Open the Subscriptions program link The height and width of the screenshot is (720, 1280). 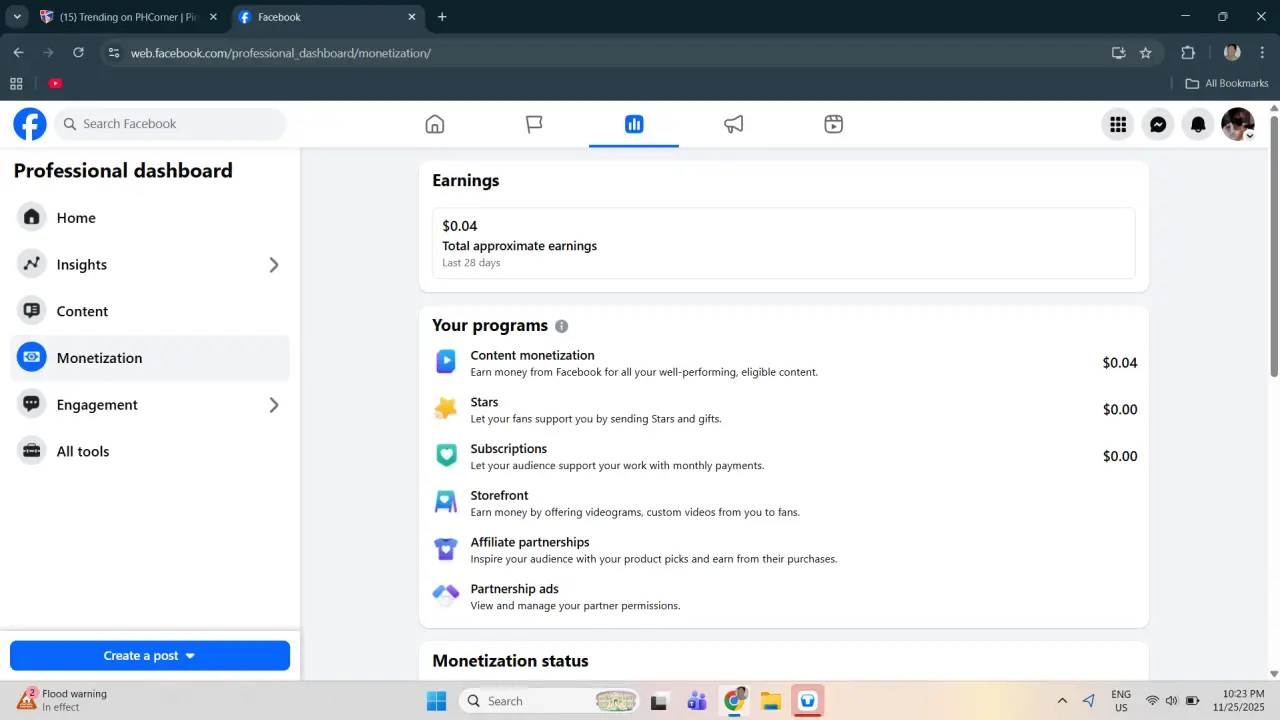click(x=509, y=449)
